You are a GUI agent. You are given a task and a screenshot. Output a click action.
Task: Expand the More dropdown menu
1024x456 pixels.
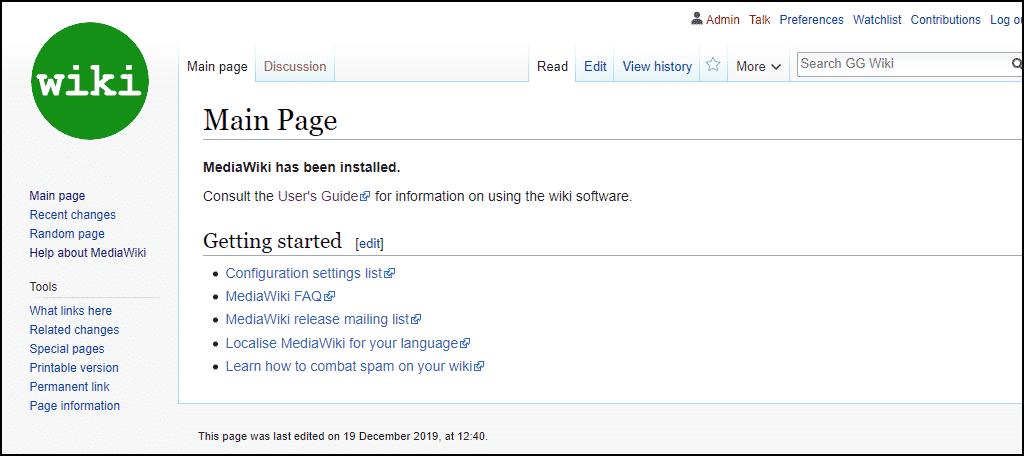pyautogui.click(x=758, y=66)
